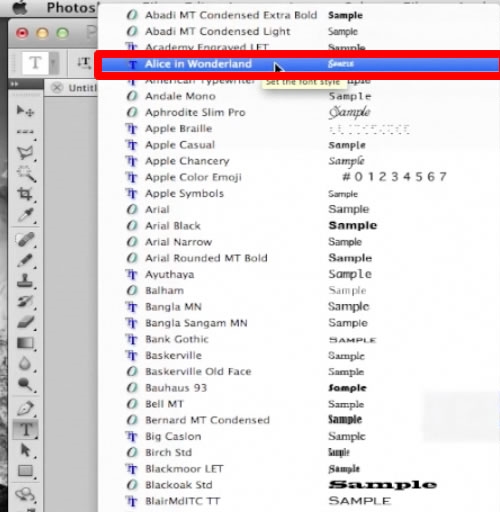Toggle text orientation button in options bar
Viewport: 500px width, 512px height.
84,63
